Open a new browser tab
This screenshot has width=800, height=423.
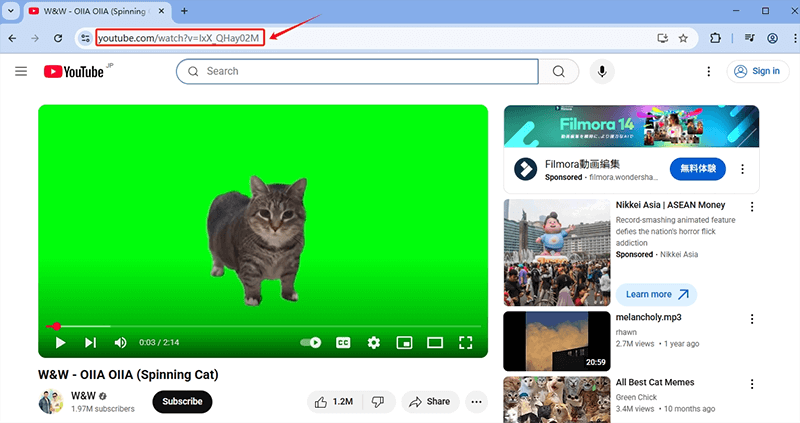184,11
